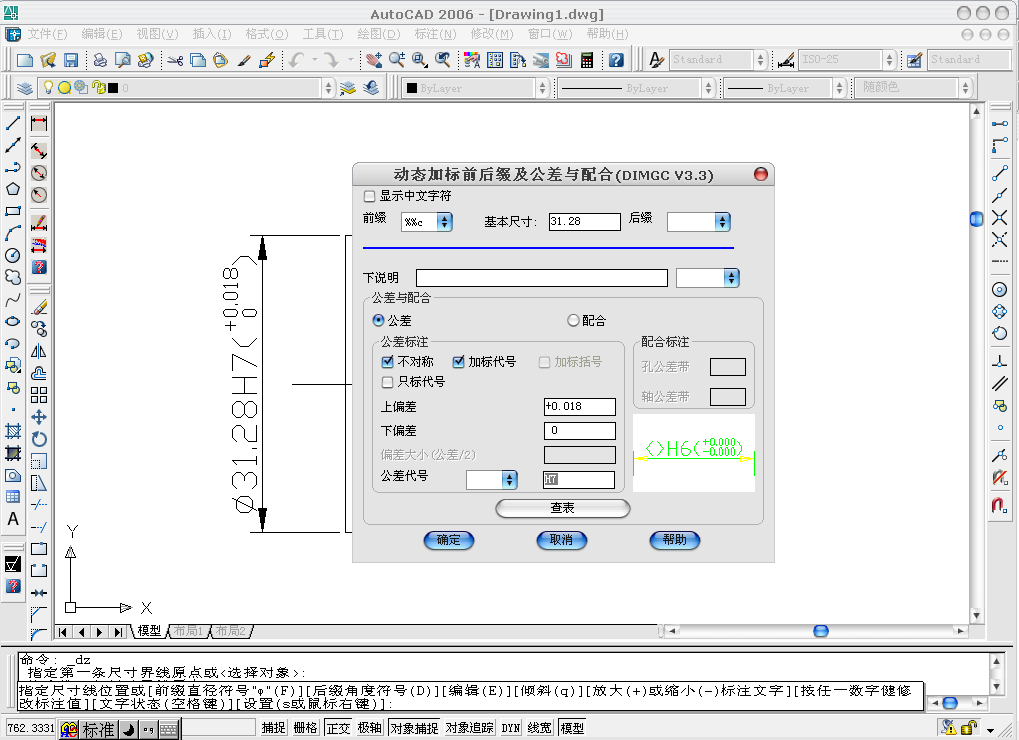This screenshot has height=740, width=1019.
Task: Toggle 正交 ortho mode in status bar
Action: [x=339, y=728]
